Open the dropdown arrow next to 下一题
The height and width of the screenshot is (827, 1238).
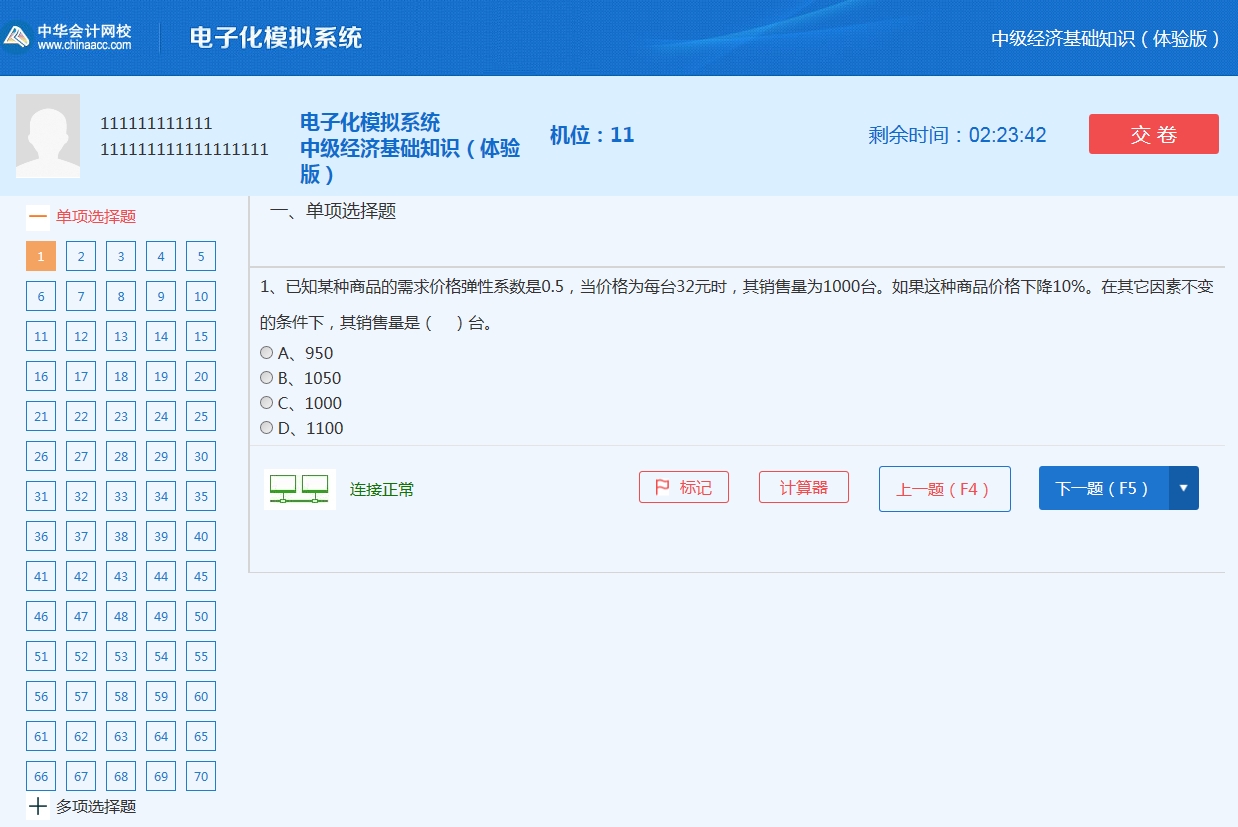pyautogui.click(x=1184, y=488)
